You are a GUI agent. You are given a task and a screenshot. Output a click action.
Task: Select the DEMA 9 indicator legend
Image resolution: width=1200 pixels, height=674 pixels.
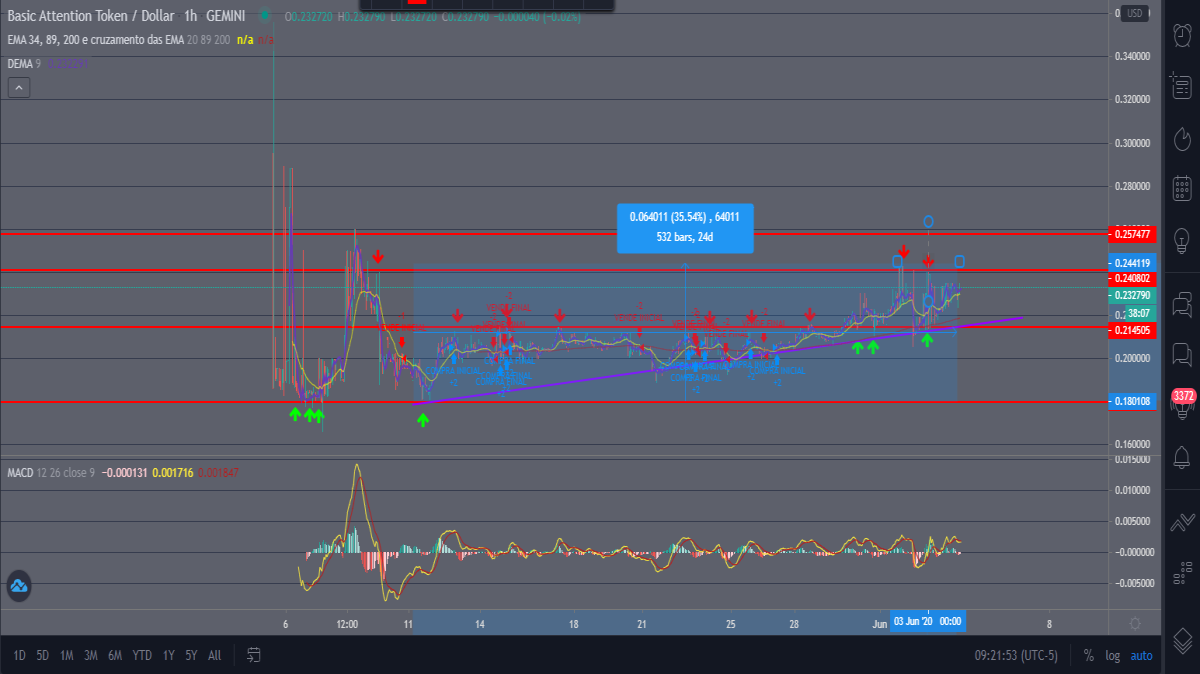pos(26,63)
